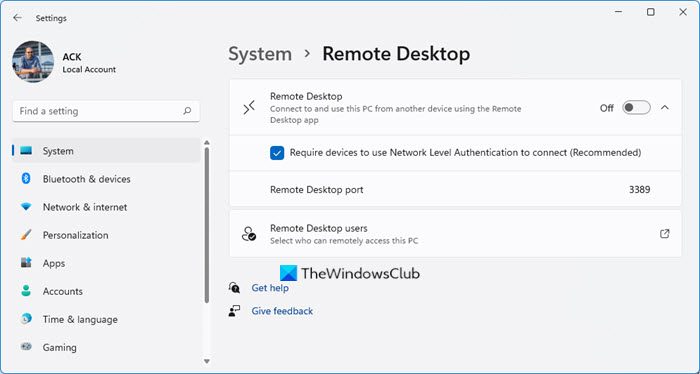Click sidebar scrollbar up arrow
This screenshot has height=374, width=700.
pos(207,143)
